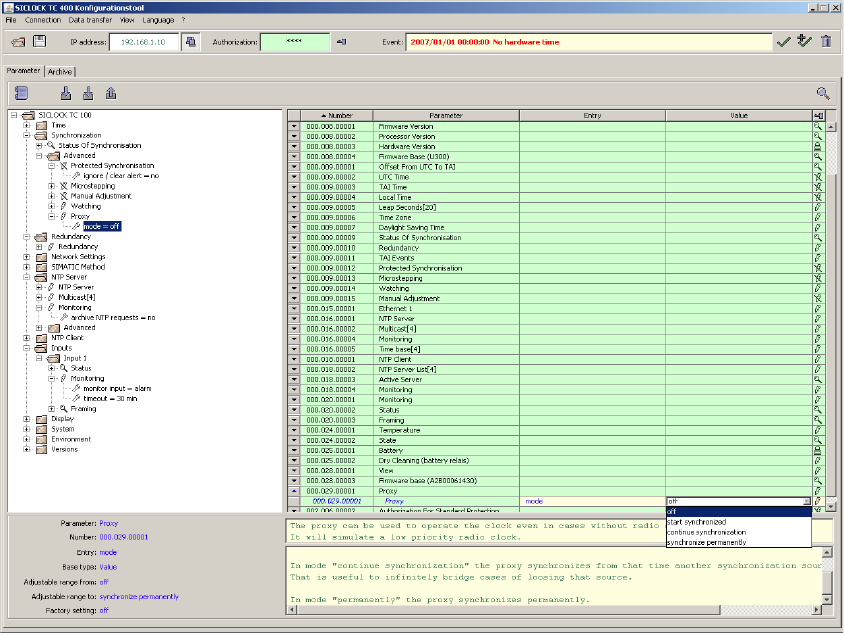Collapse the NTP Server tree node
This screenshot has width=844, height=633.
27,277
